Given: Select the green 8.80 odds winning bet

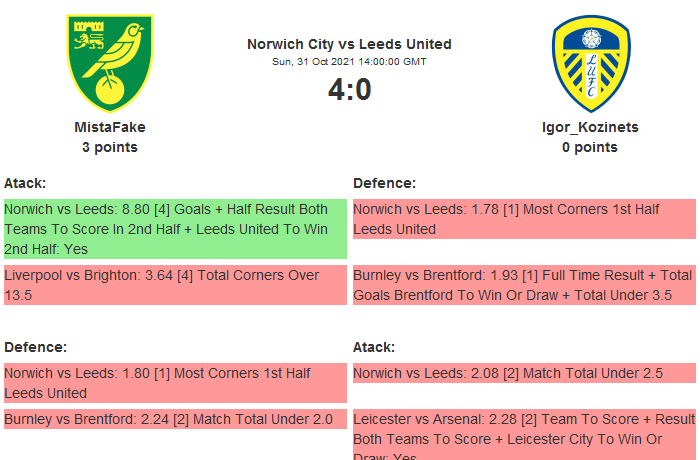Looking at the screenshot, I should [x=175, y=229].
